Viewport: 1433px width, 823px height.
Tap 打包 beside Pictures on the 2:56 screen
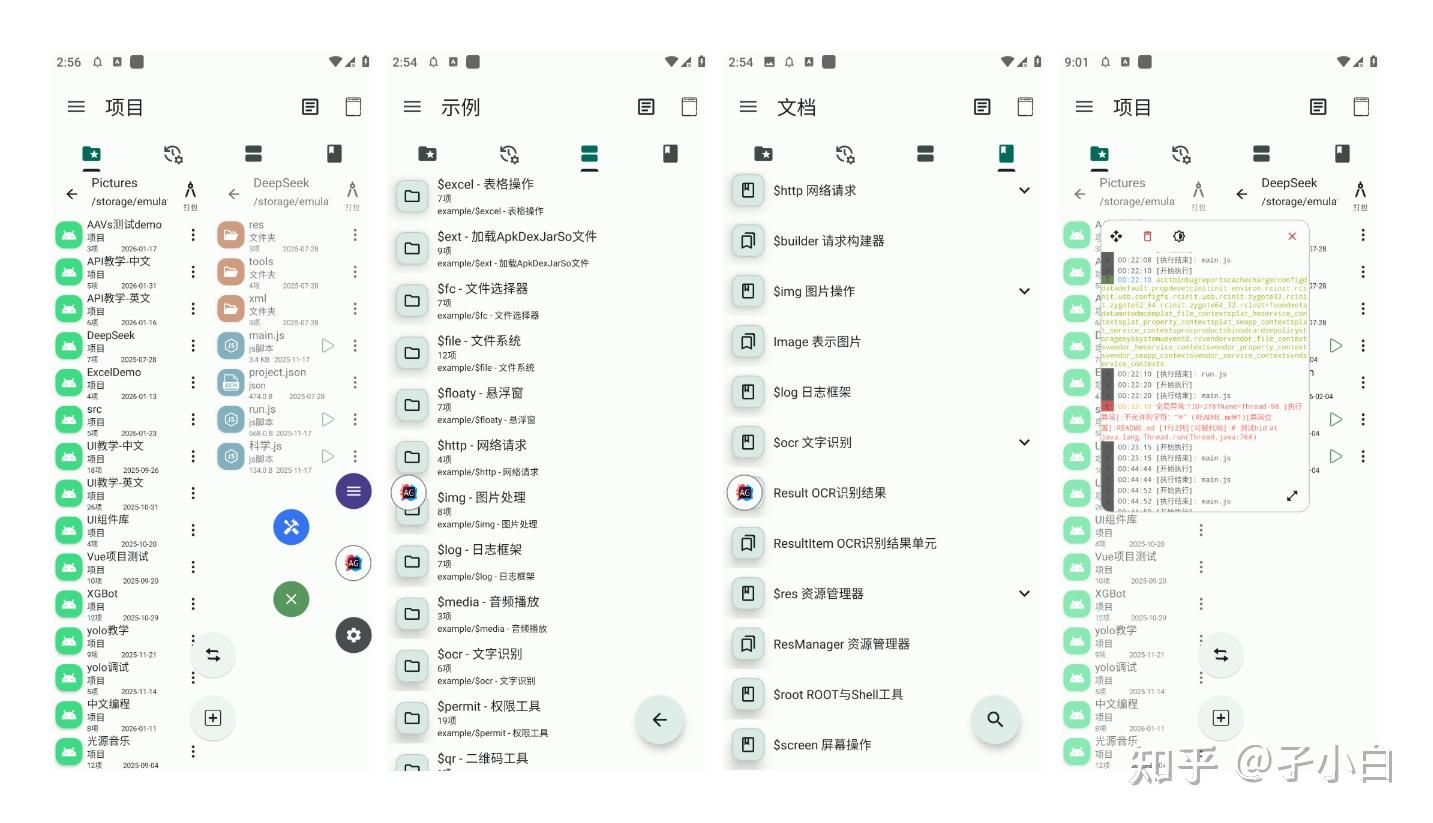click(x=190, y=195)
